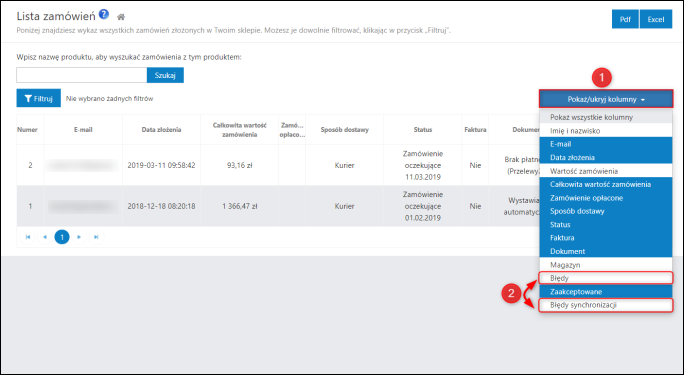
Task: Toggle Status column in dropdown list
Action: [x=606, y=225]
